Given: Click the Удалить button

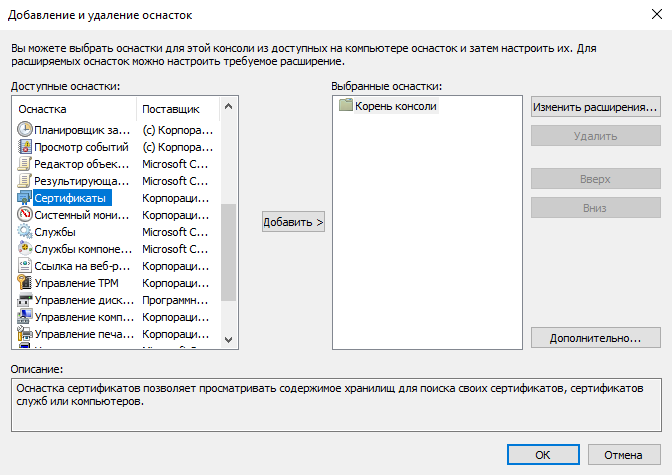Looking at the screenshot, I should [595, 135].
